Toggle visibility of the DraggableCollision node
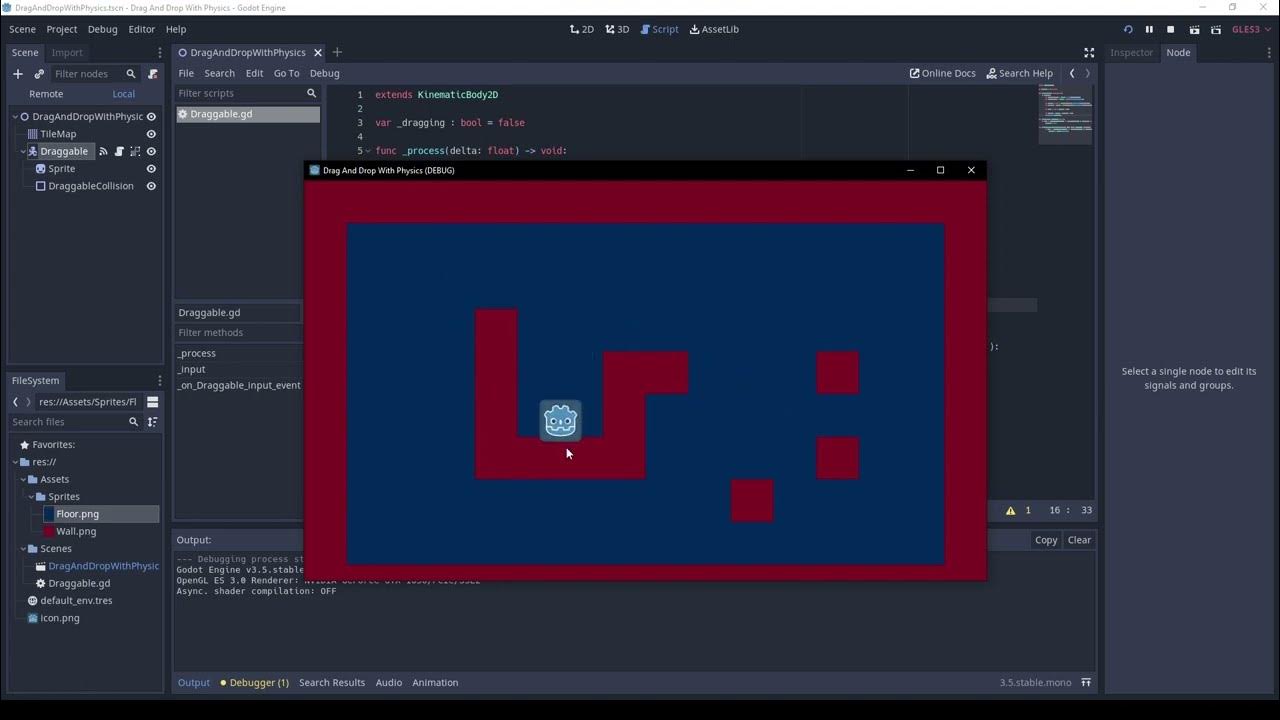The width and height of the screenshot is (1280, 720). click(x=151, y=186)
